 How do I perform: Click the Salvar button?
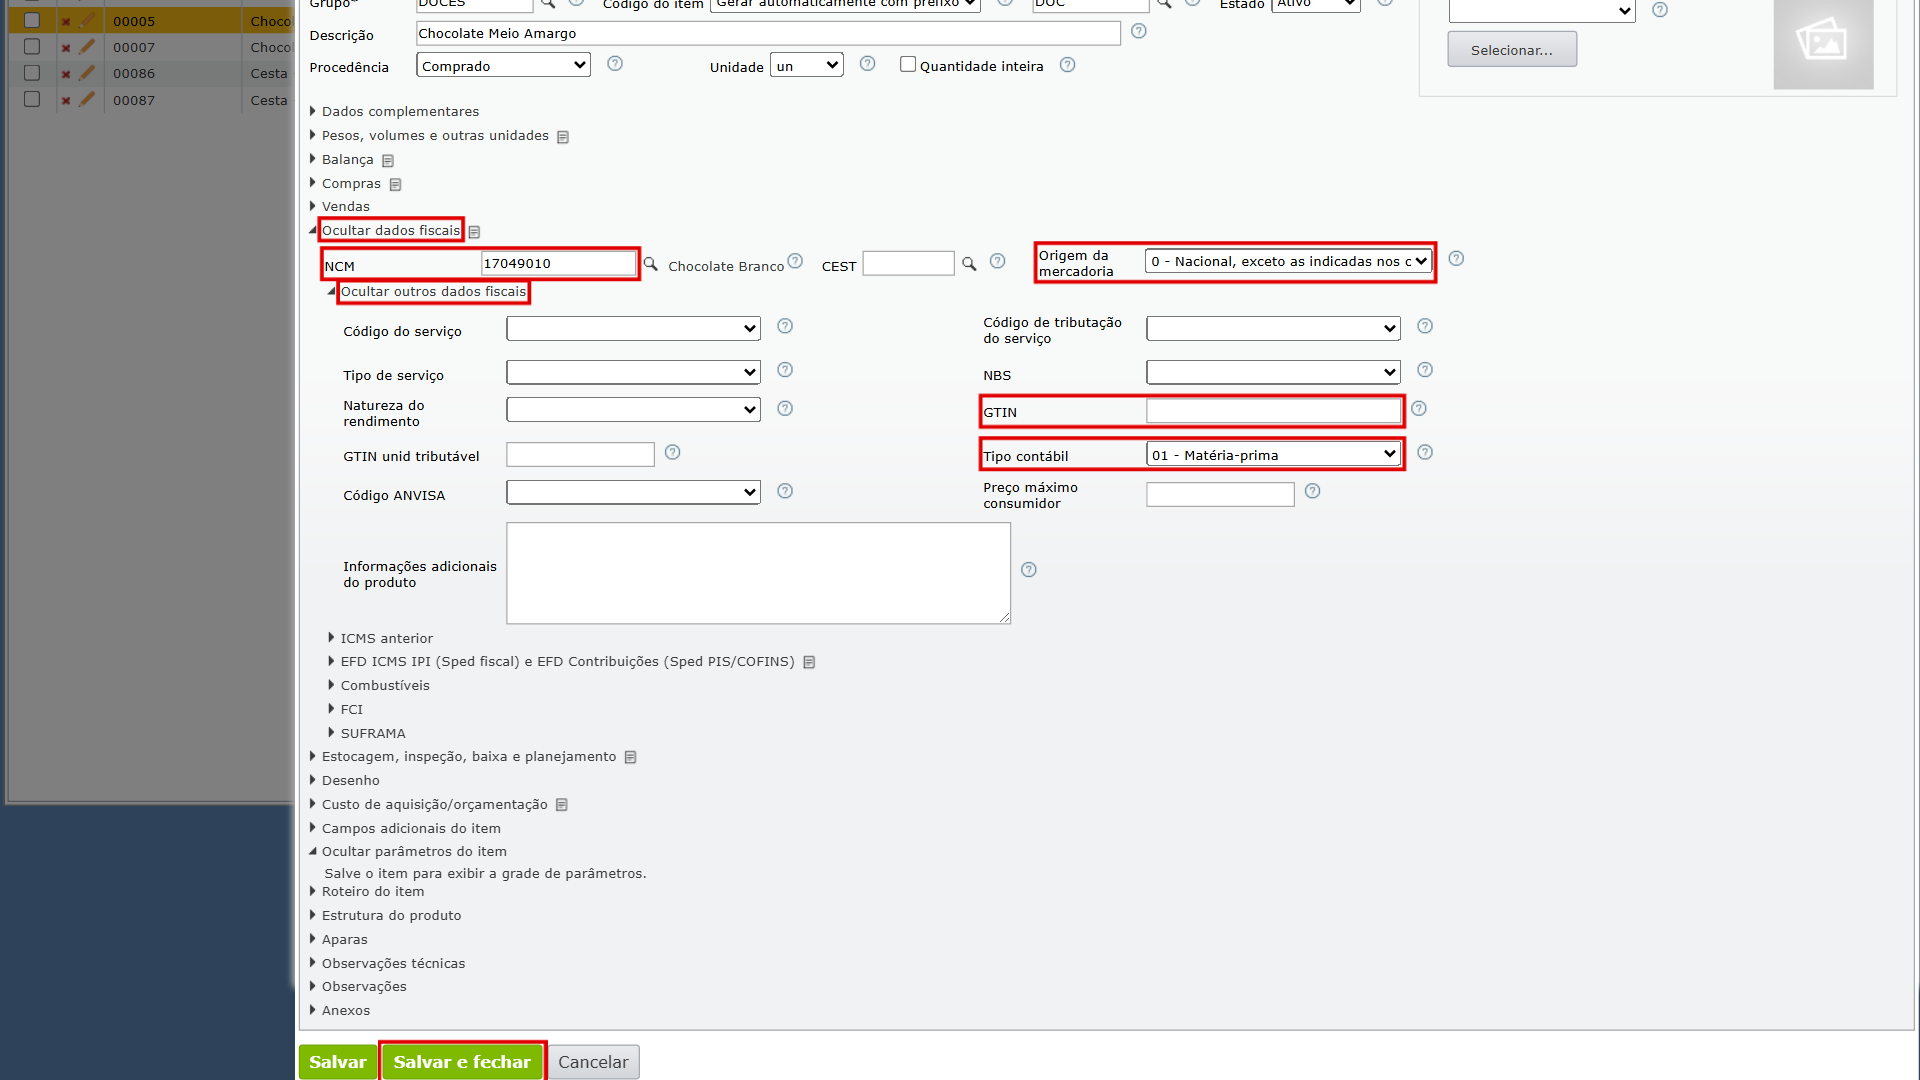pos(338,1062)
